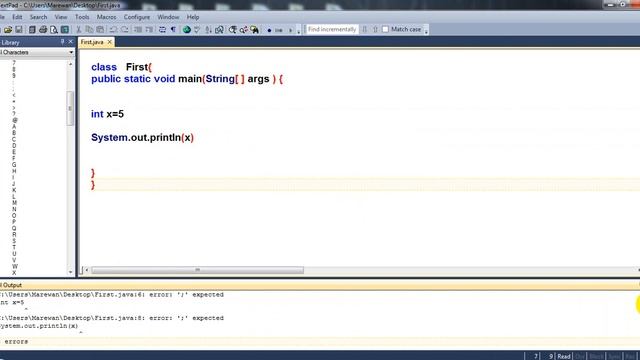The width and height of the screenshot is (640, 360).
Task: Select the '@' character in the Library
Action: tap(15, 120)
